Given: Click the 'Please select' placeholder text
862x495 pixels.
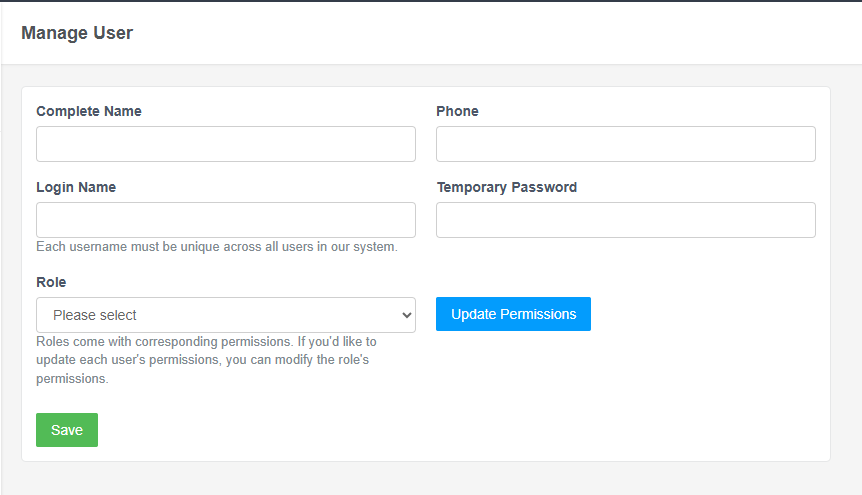Looking at the screenshot, I should pos(95,315).
